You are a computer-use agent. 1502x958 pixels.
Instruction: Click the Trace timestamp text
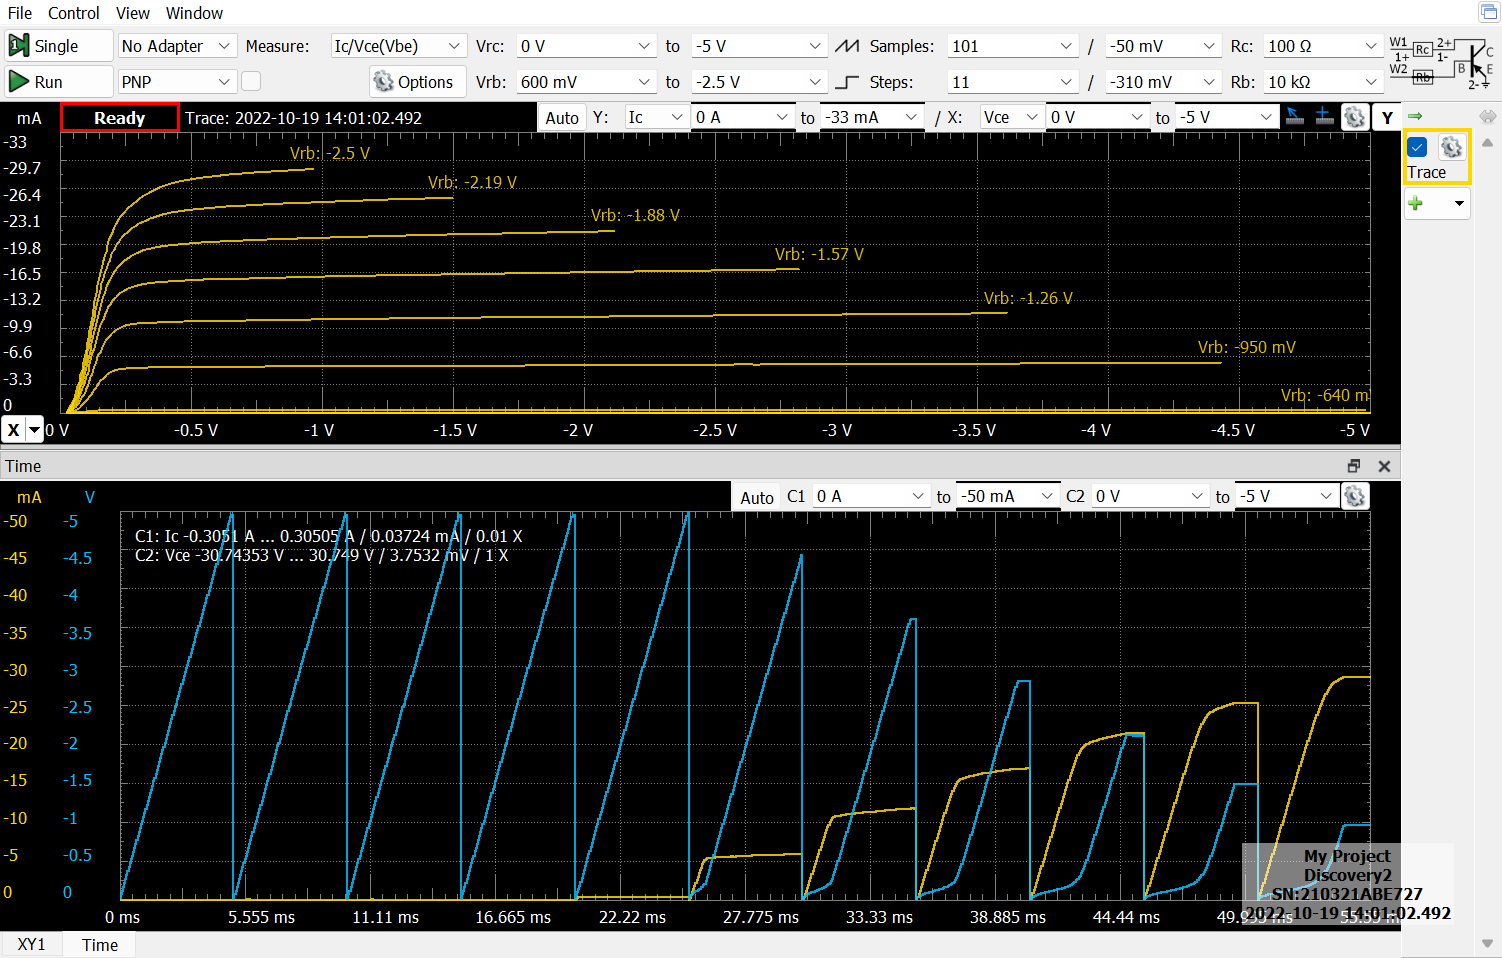pos(304,117)
